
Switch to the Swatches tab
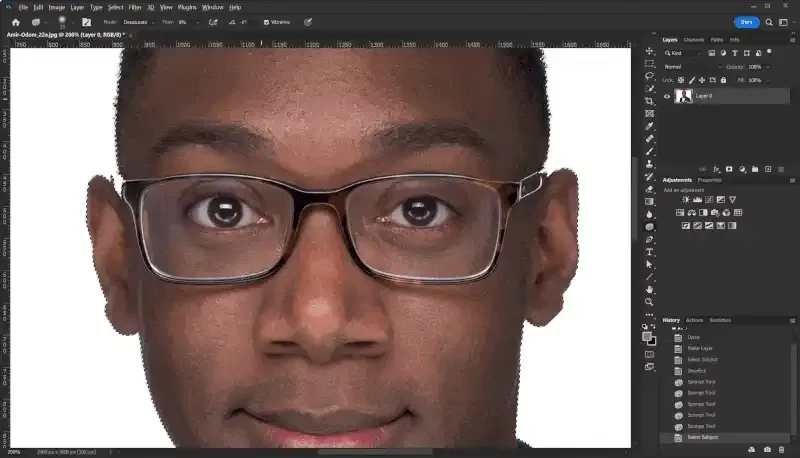coord(720,320)
